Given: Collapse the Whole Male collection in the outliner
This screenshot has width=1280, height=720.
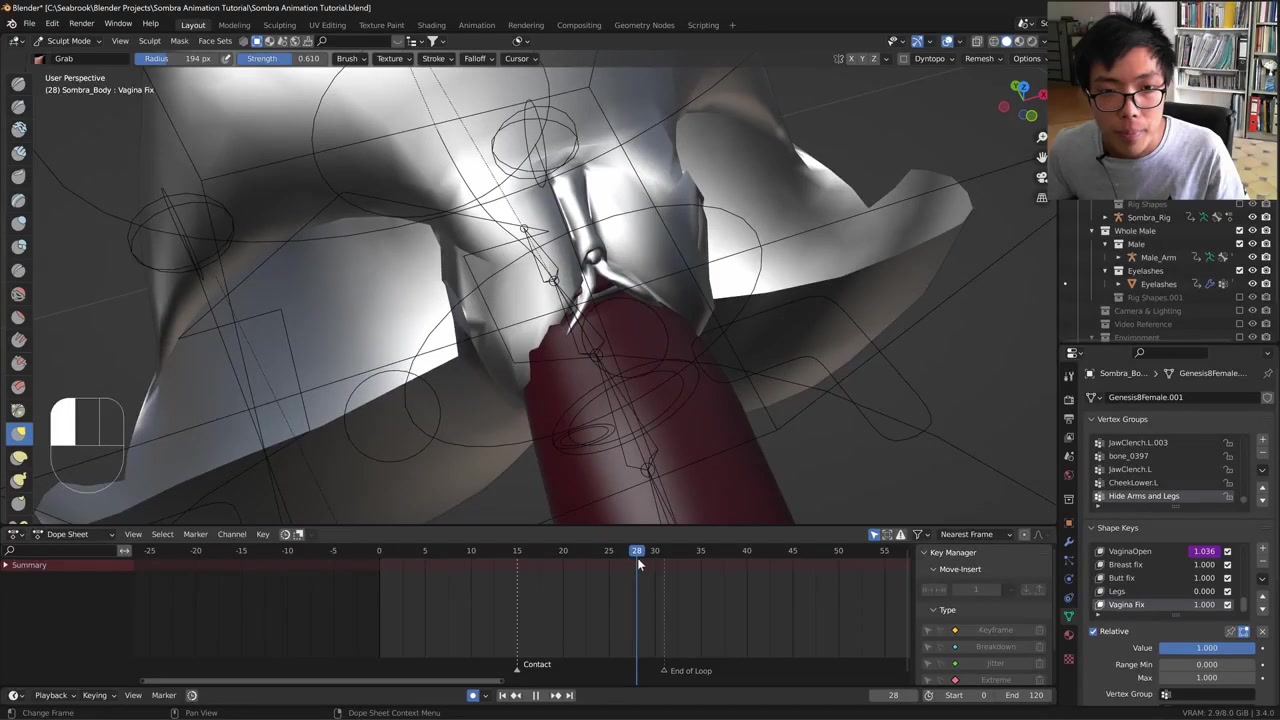Looking at the screenshot, I should pyautogui.click(x=1092, y=231).
